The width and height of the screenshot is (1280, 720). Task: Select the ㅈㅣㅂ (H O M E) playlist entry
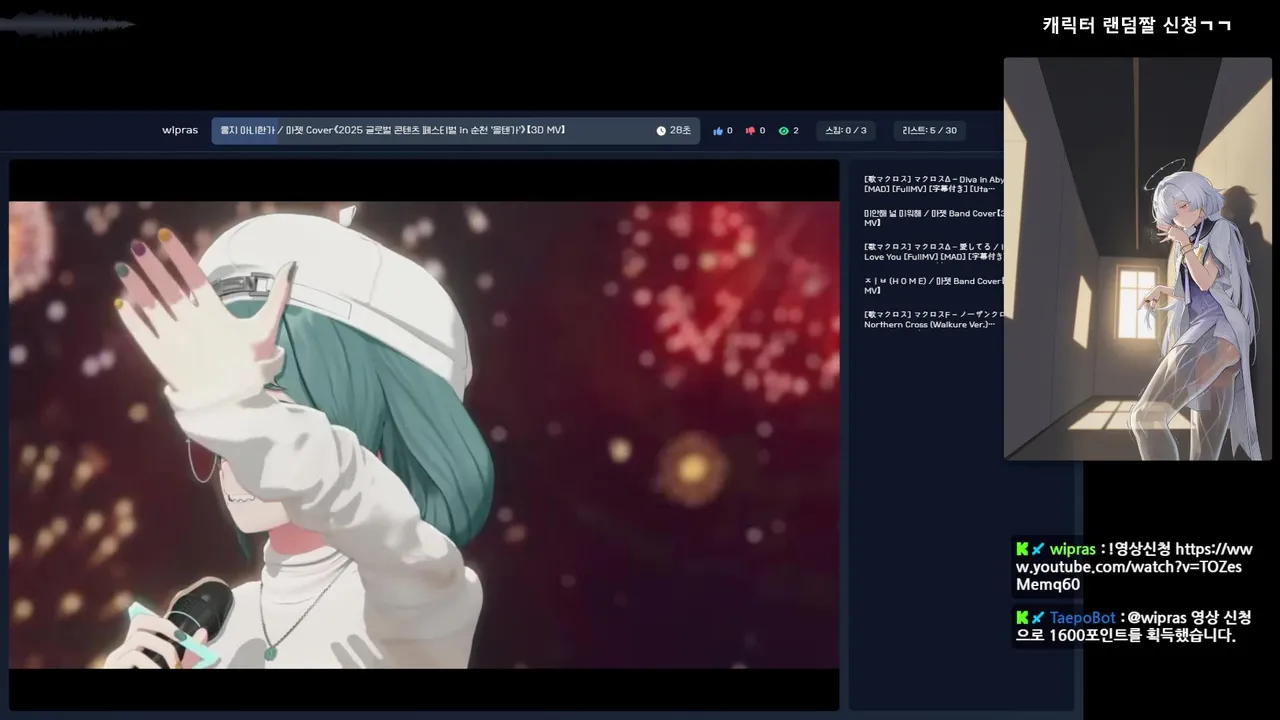pos(934,286)
